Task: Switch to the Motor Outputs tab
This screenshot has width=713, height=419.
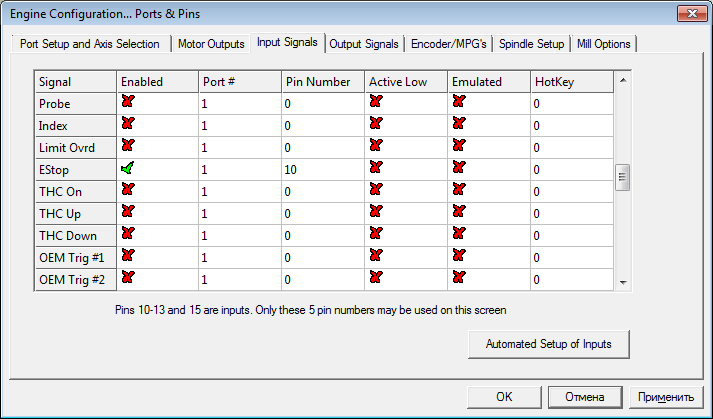Action: click(x=211, y=44)
